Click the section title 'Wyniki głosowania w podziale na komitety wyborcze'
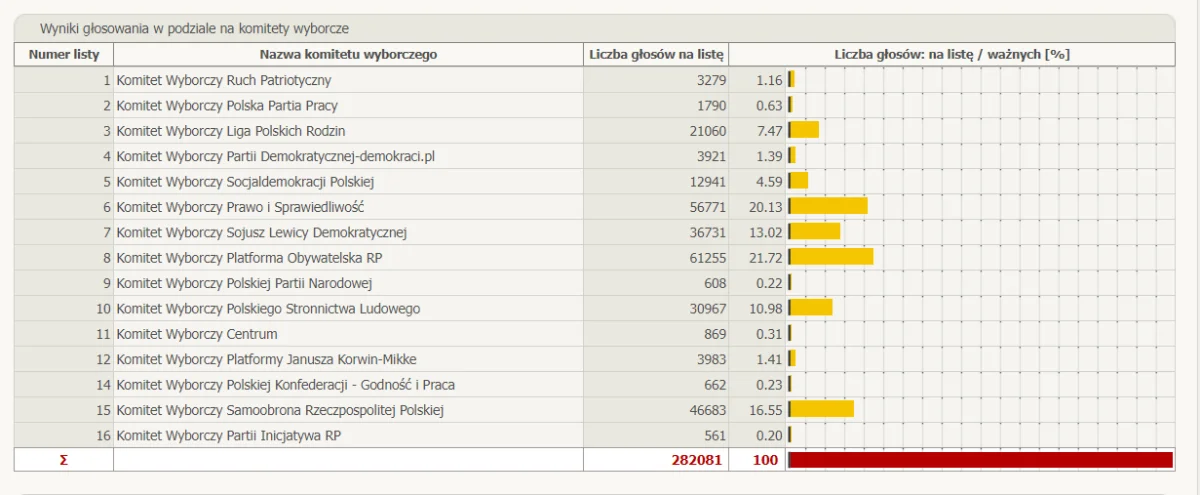The image size is (1200, 495). point(194,29)
